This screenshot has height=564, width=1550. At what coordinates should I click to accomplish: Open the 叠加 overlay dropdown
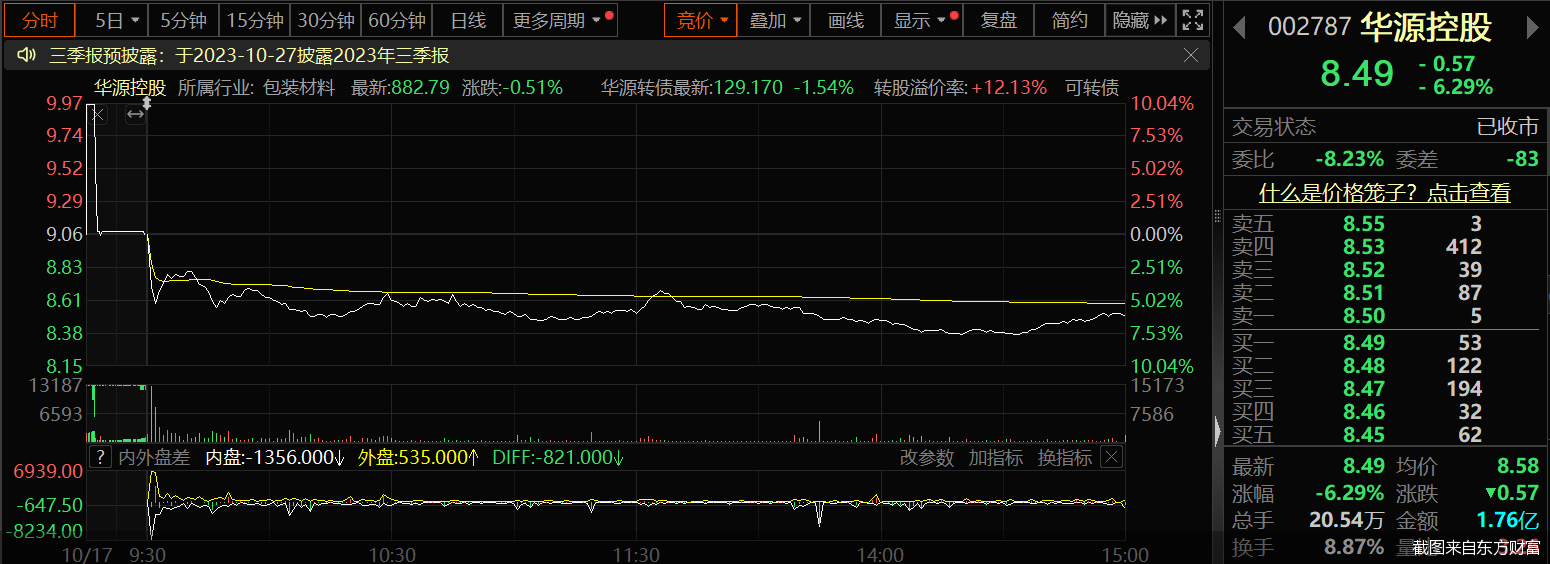(x=774, y=20)
